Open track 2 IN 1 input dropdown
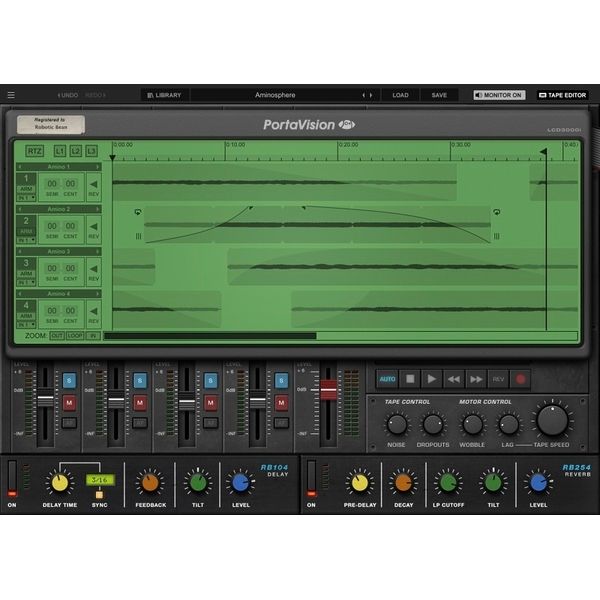This screenshot has height=600, width=600. click(x=26, y=240)
